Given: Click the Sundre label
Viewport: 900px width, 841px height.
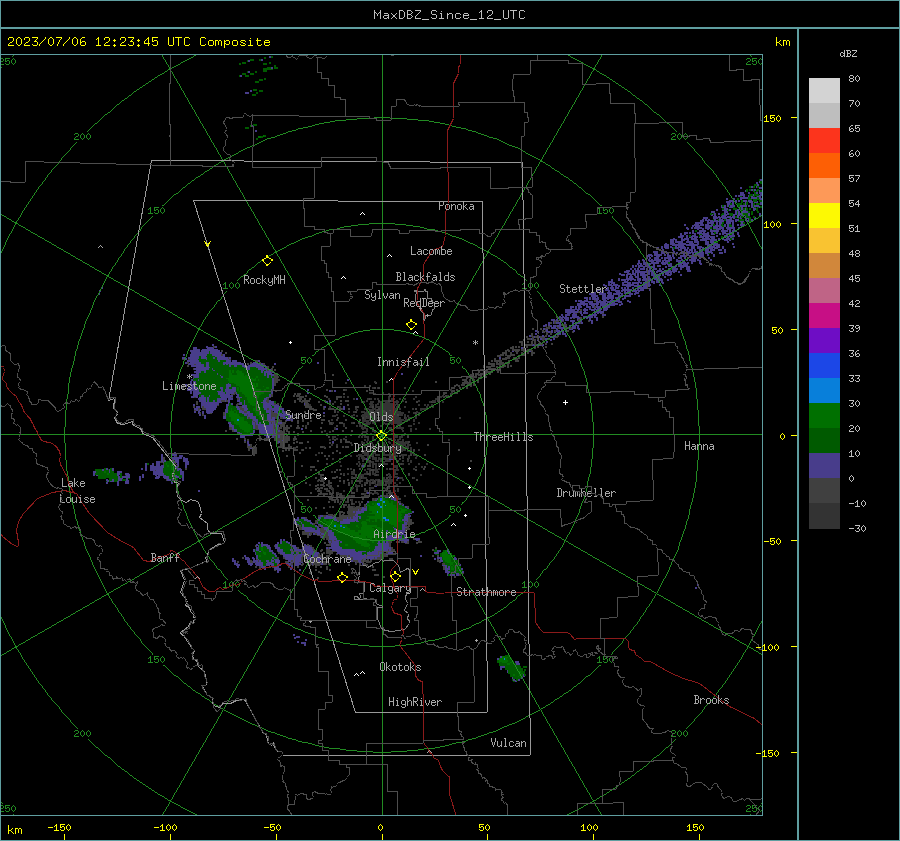Looking at the screenshot, I should tap(303, 414).
